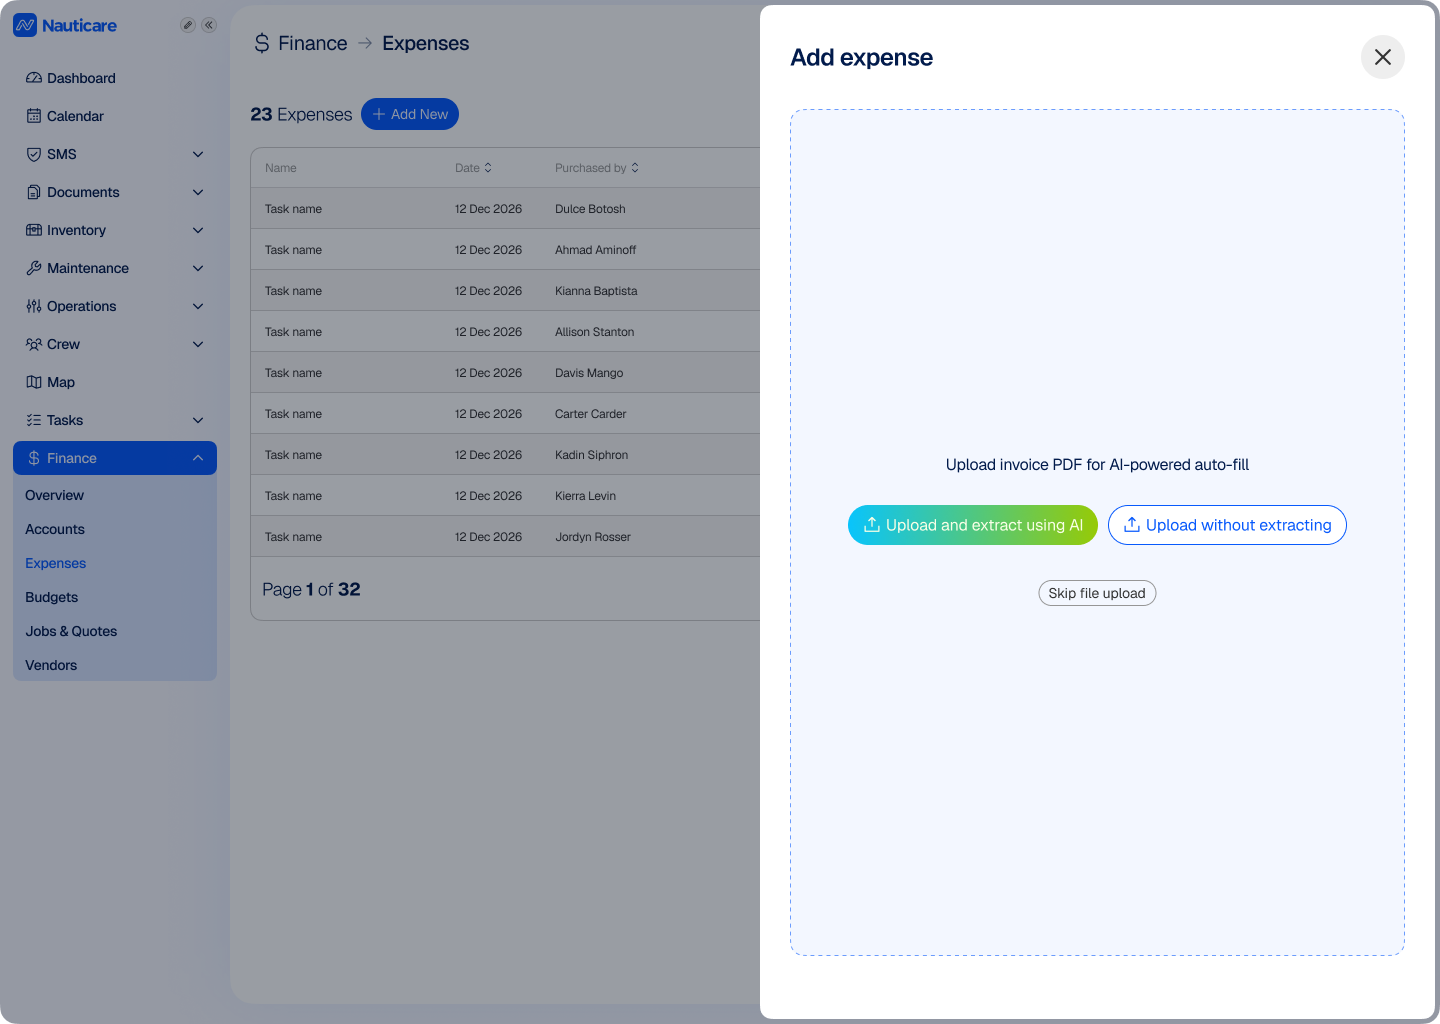Click Finance in the breadcrumb
The image size is (1440, 1024).
click(313, 43)
